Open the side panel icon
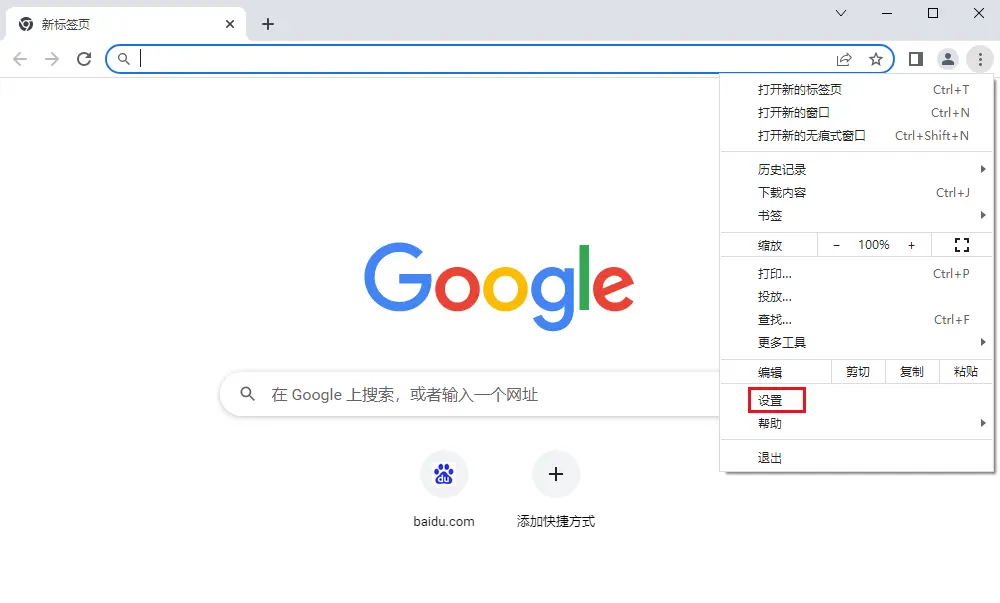 pos(916,59)
